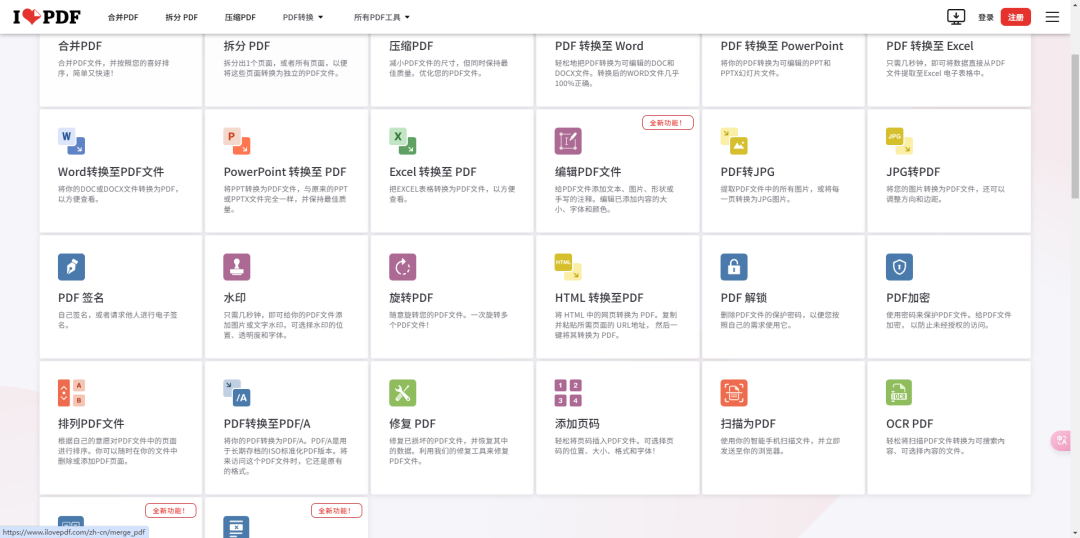1080x538 pixels.
Task: Open HTML 转换至PDF icon
Action: 568,267
